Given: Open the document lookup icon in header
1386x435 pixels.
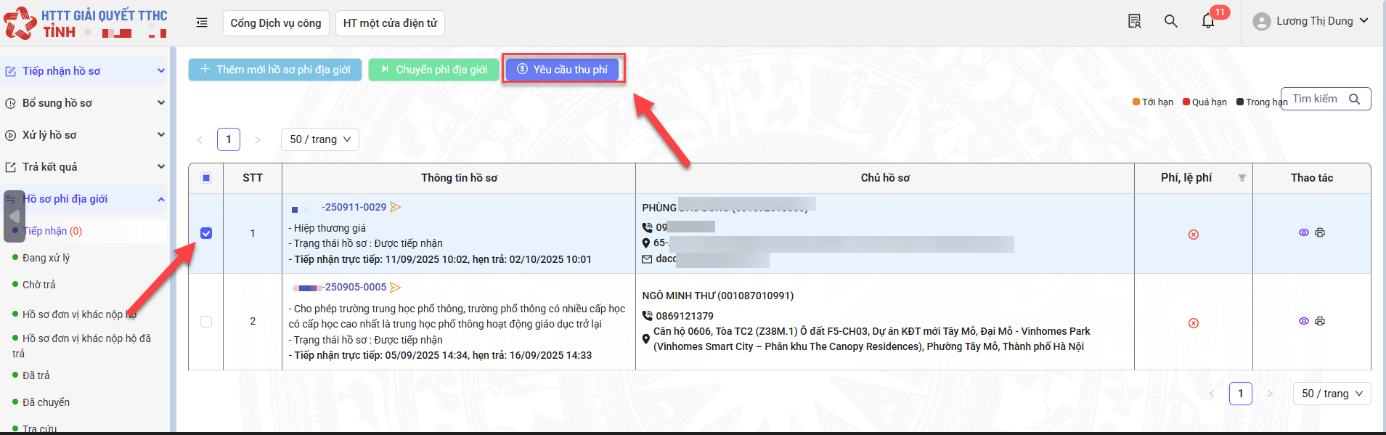Looking at the screenshot, I should 1134,22.
